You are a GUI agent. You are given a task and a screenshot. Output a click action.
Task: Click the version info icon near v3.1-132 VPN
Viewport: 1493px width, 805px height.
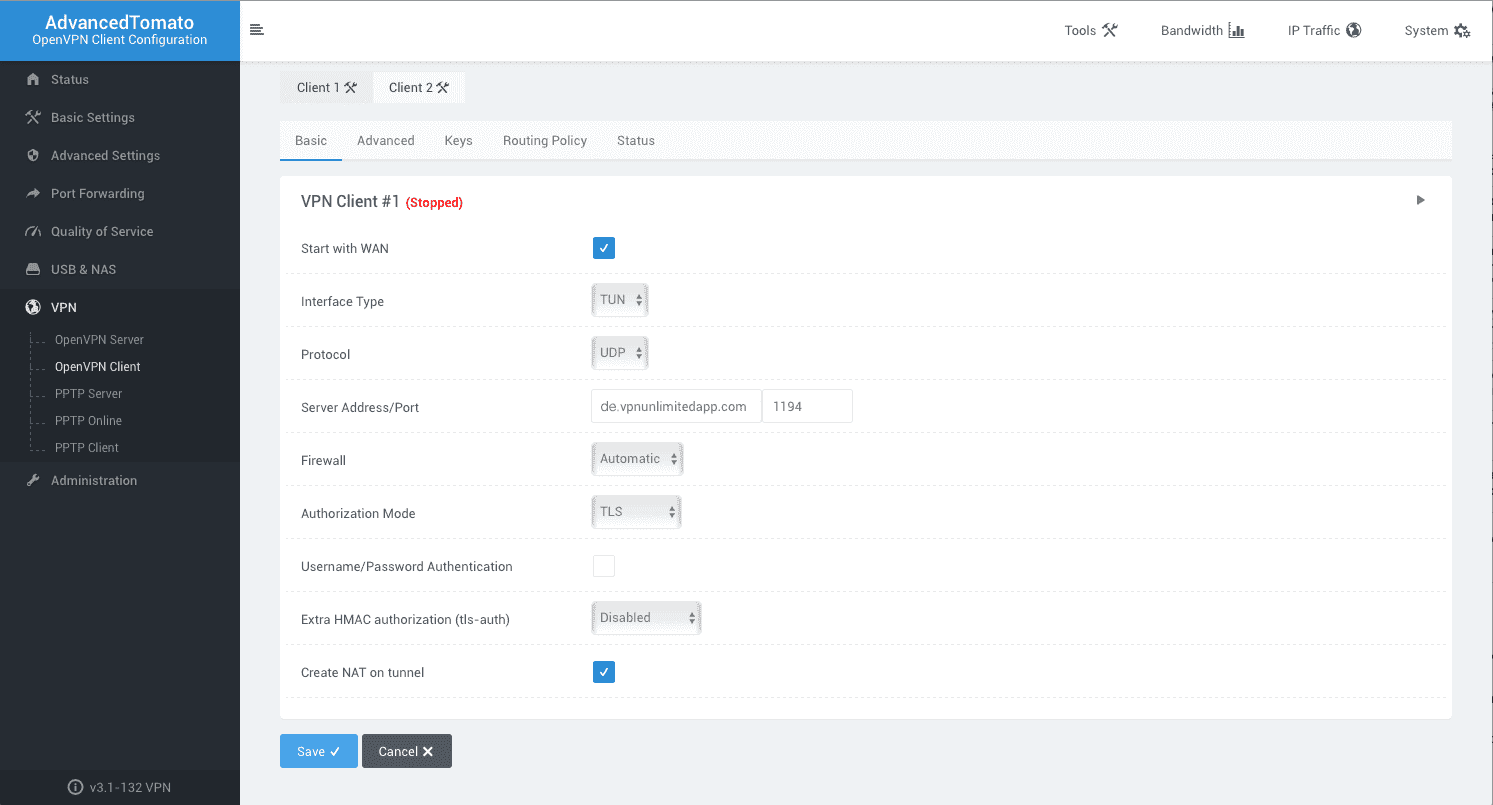(77, 787)
